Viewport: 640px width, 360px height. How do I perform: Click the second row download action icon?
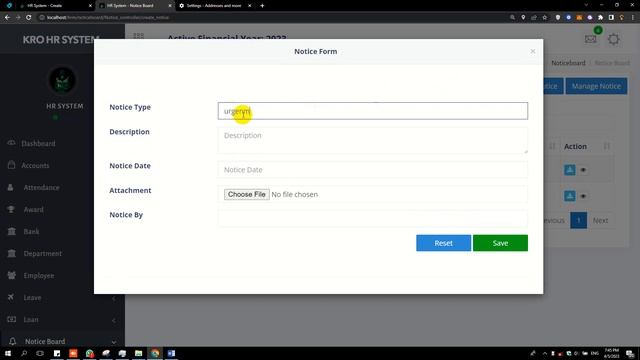coord(569,196)
